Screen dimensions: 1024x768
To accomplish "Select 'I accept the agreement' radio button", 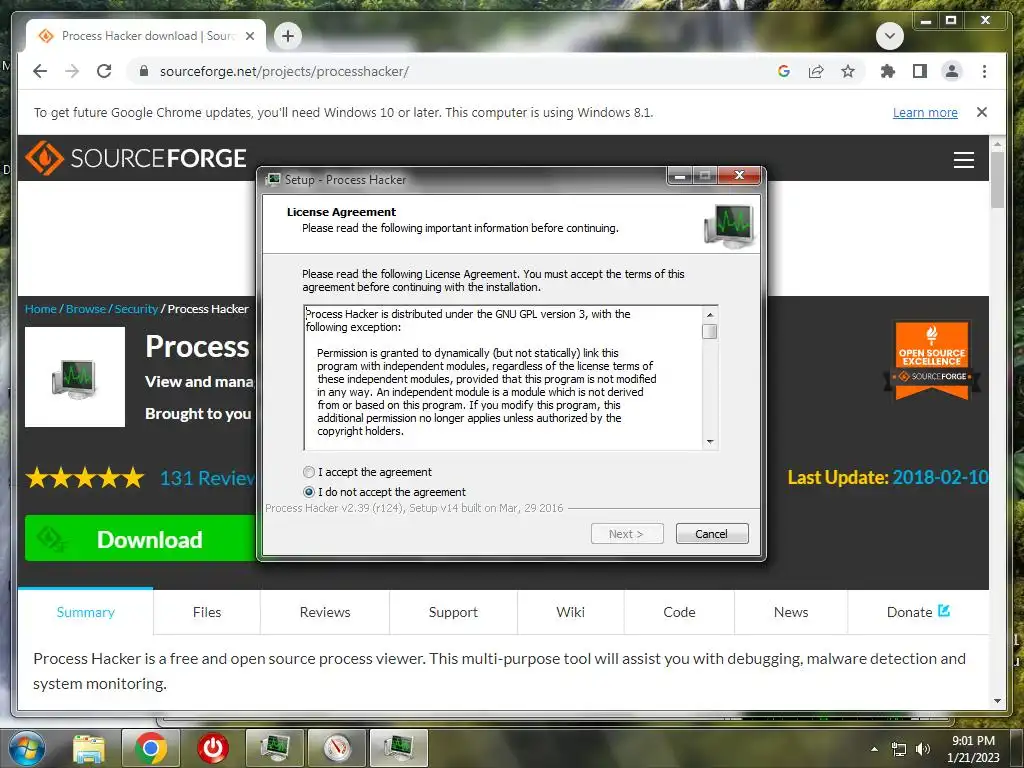I will coord(309,472).
